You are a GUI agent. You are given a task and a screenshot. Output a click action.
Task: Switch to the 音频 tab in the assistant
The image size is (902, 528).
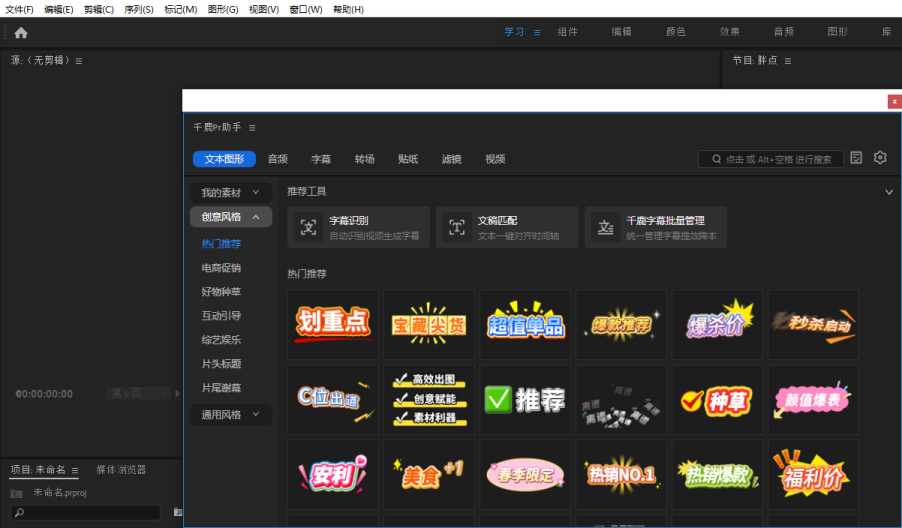click(x=277, y=159)
